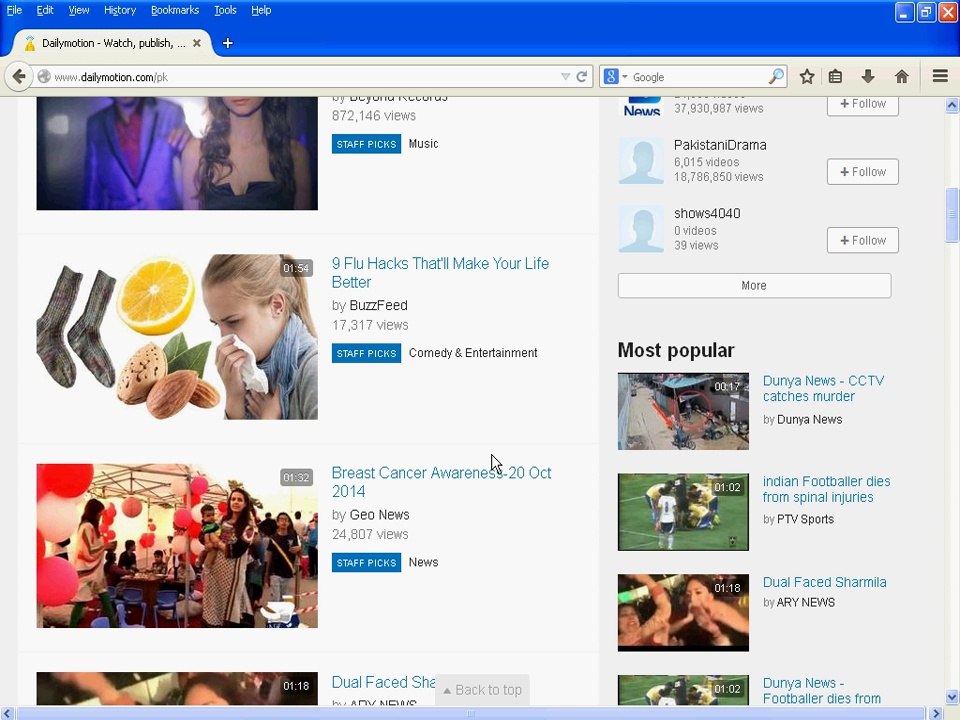Open the URL history dropdown arrow
This screenshot has width=960, height=720.
coord(565,77)
